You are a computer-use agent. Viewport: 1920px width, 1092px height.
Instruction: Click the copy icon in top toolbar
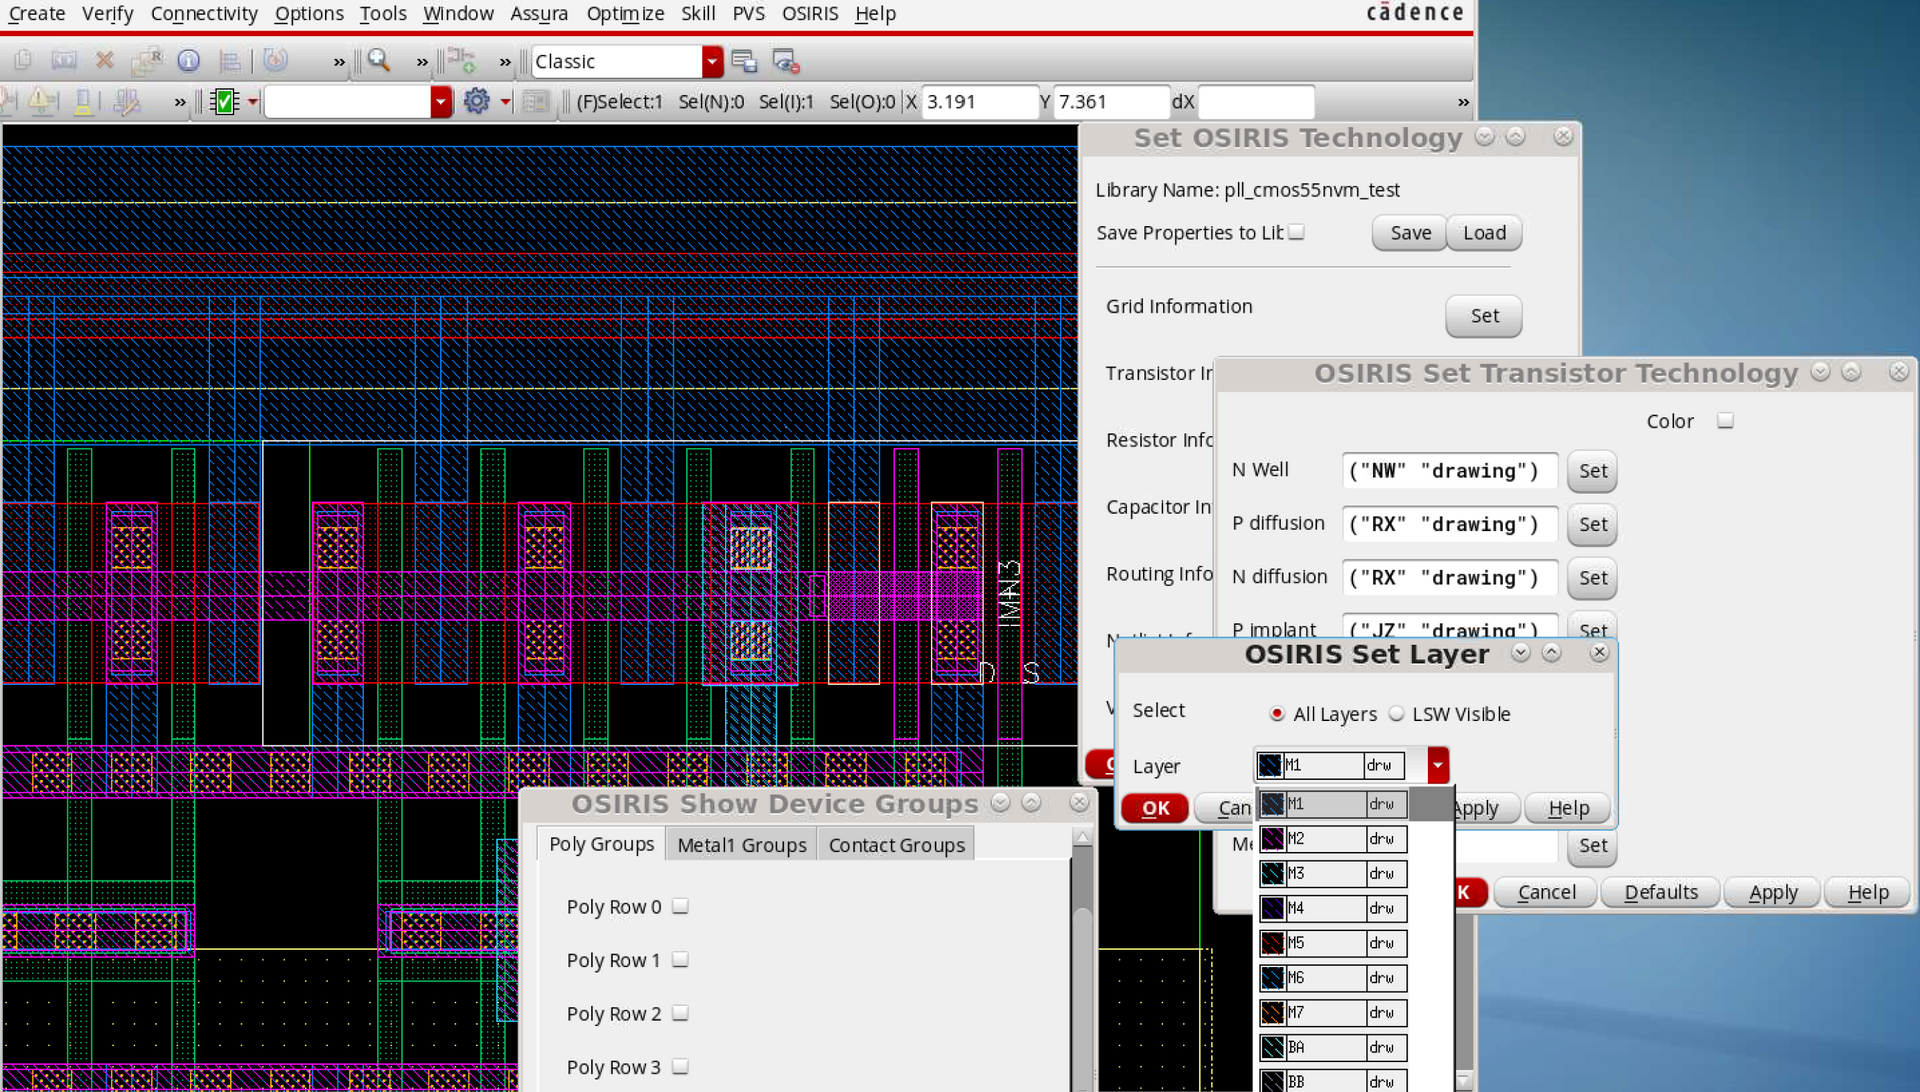23,61
